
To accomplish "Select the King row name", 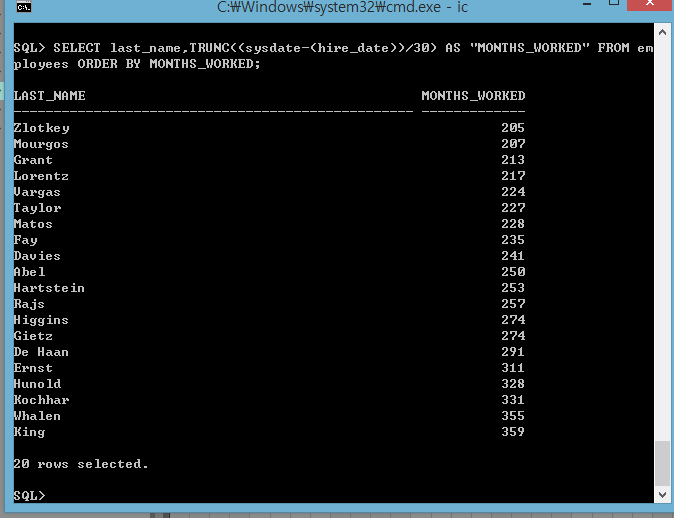I will point(29,432).
